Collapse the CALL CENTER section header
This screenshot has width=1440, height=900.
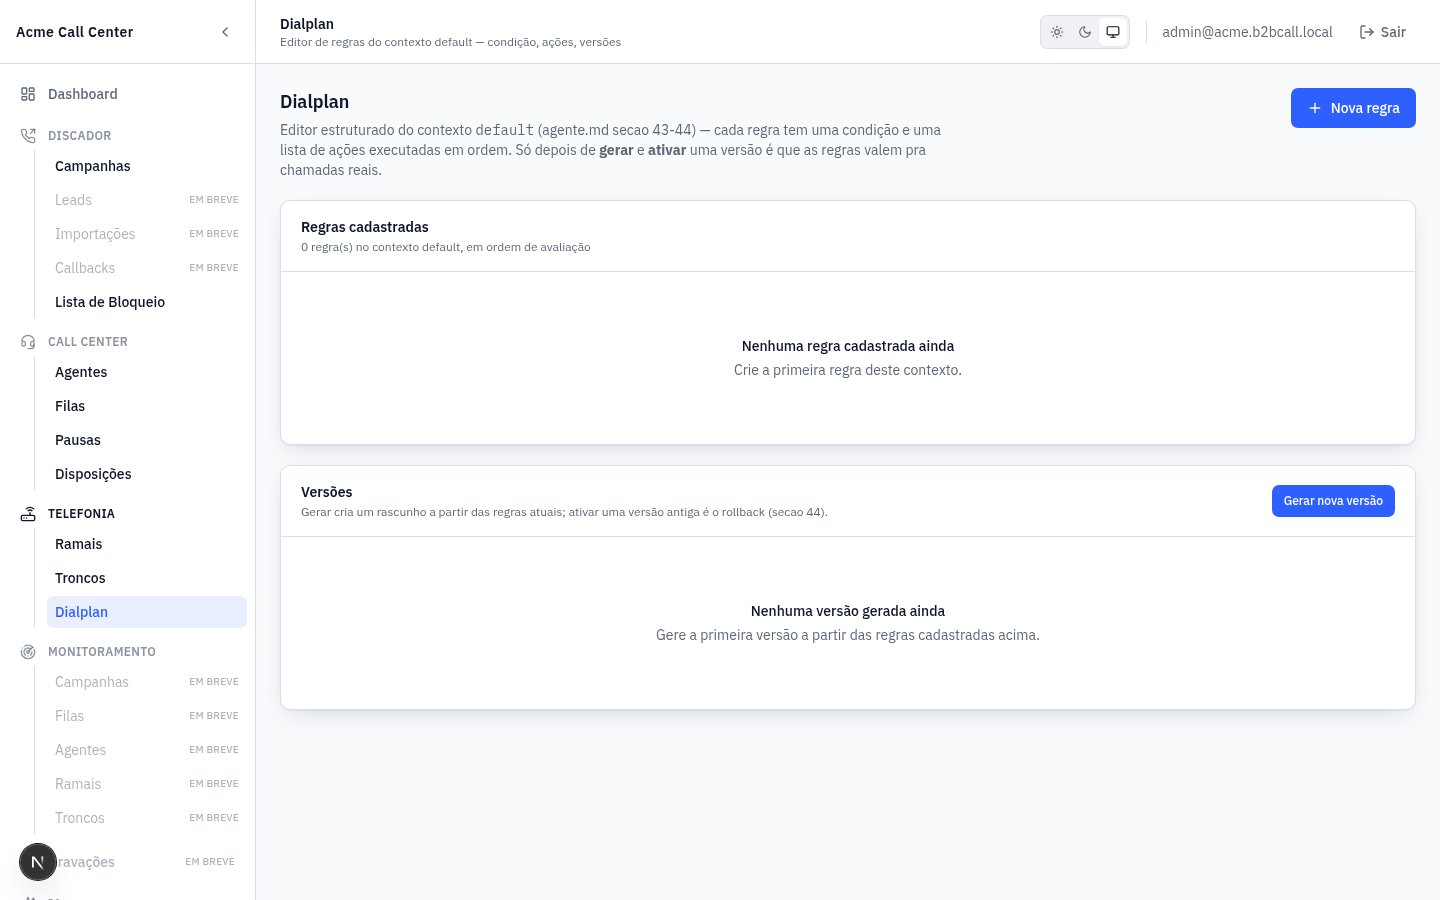point(88,342)
